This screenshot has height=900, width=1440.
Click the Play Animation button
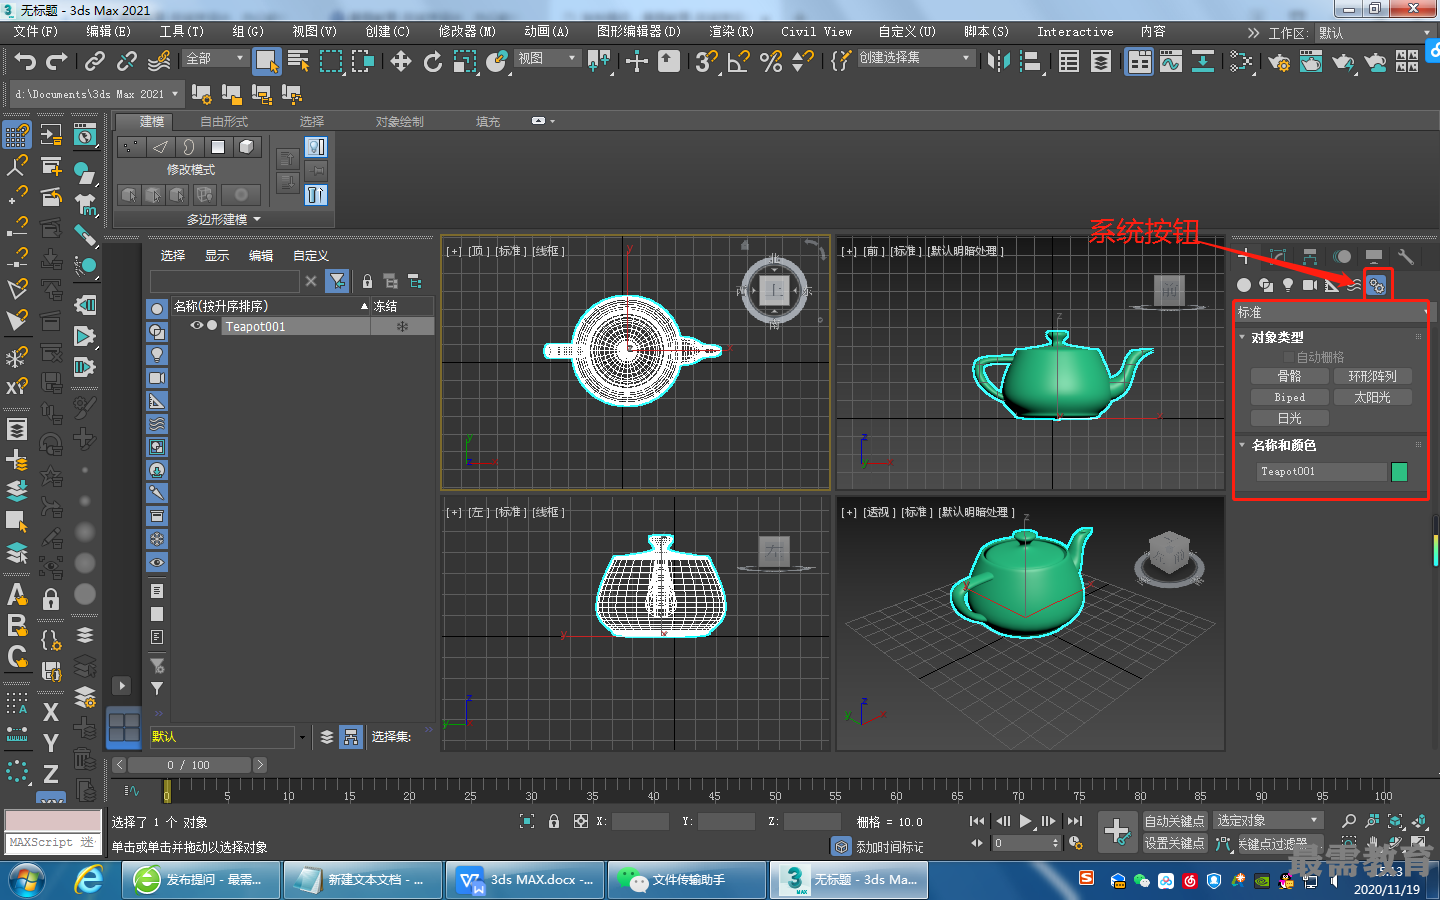1025,821
